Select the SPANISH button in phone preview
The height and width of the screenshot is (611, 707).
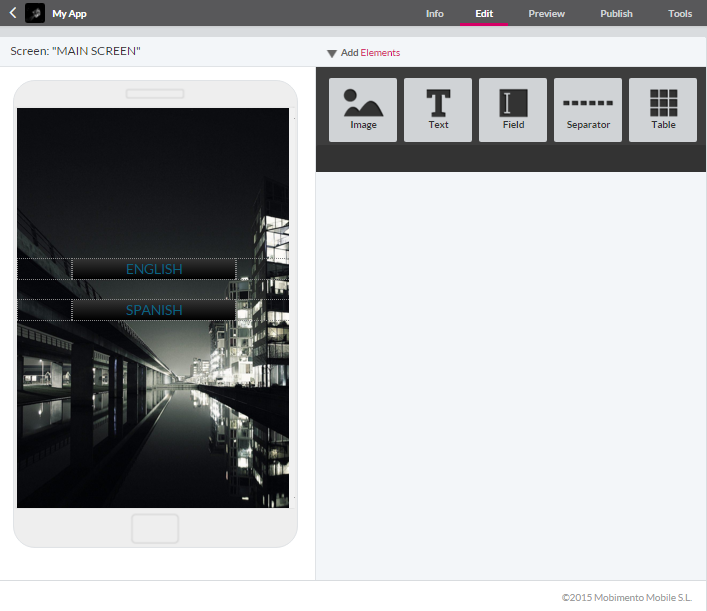(x=154, y=310)
